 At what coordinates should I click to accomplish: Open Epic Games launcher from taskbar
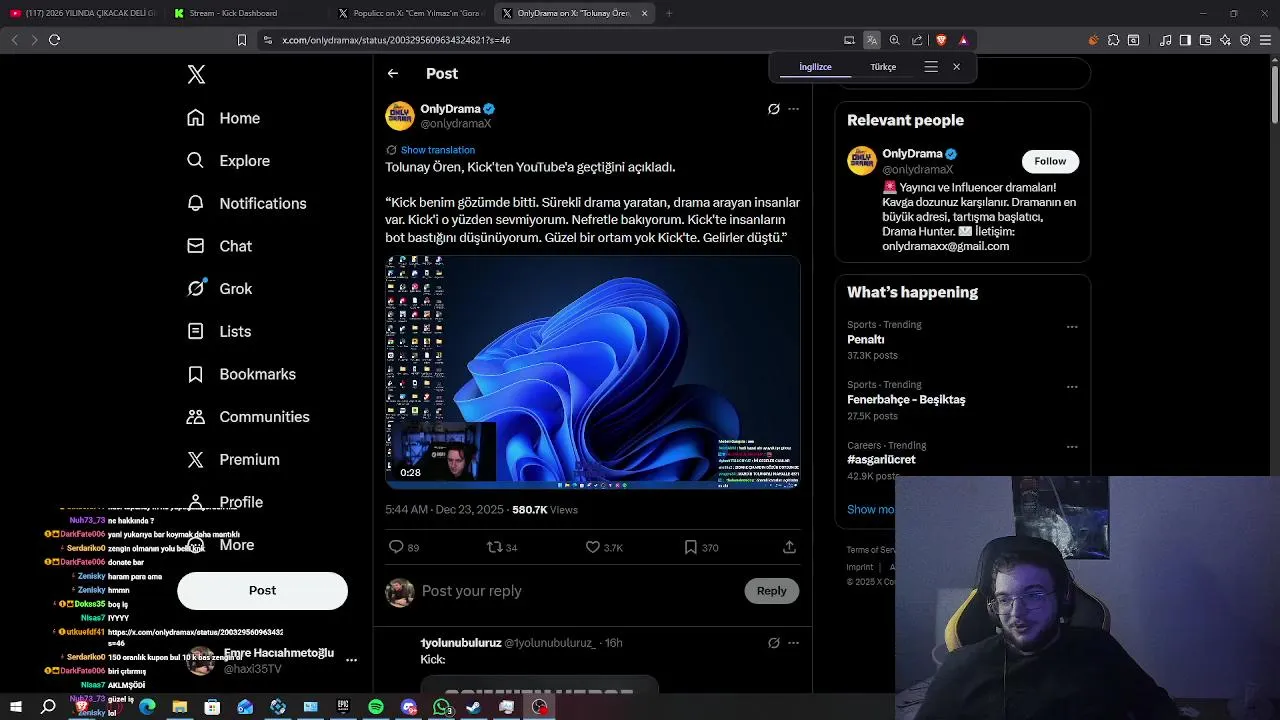tap(343, 707)
